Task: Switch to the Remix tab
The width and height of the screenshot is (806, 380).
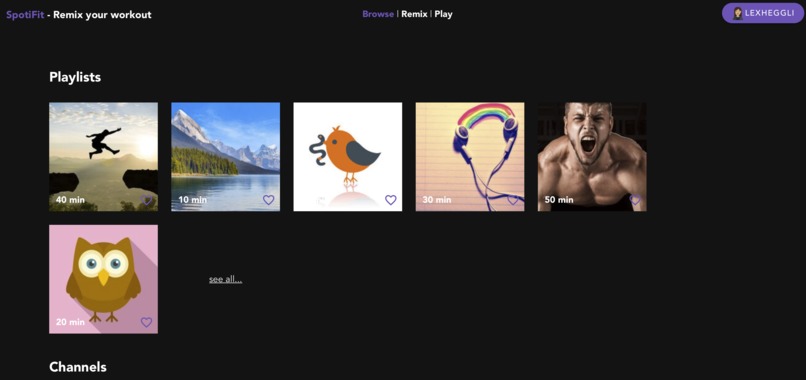Action: pyautogui.click(x=414, y=14)
